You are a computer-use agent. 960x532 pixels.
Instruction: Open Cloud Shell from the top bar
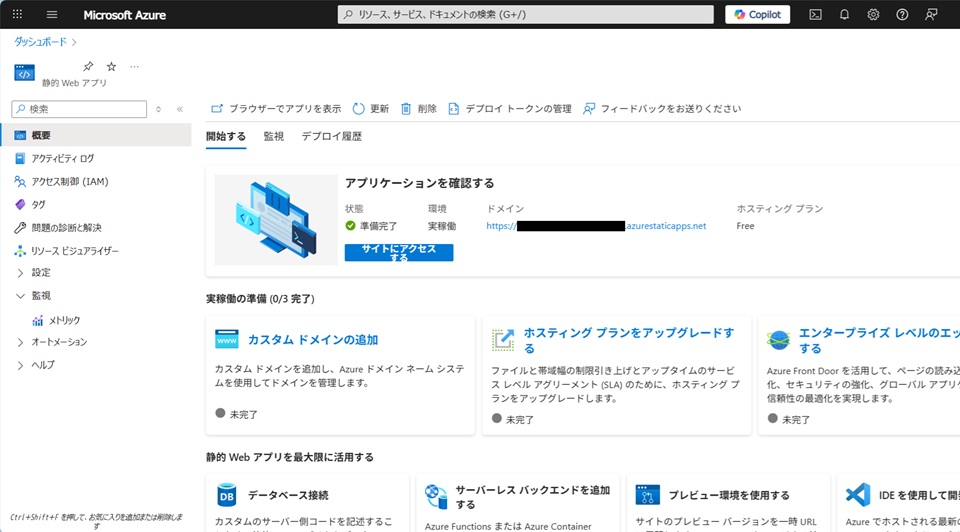pyautogui.click(x=816, y=15)
